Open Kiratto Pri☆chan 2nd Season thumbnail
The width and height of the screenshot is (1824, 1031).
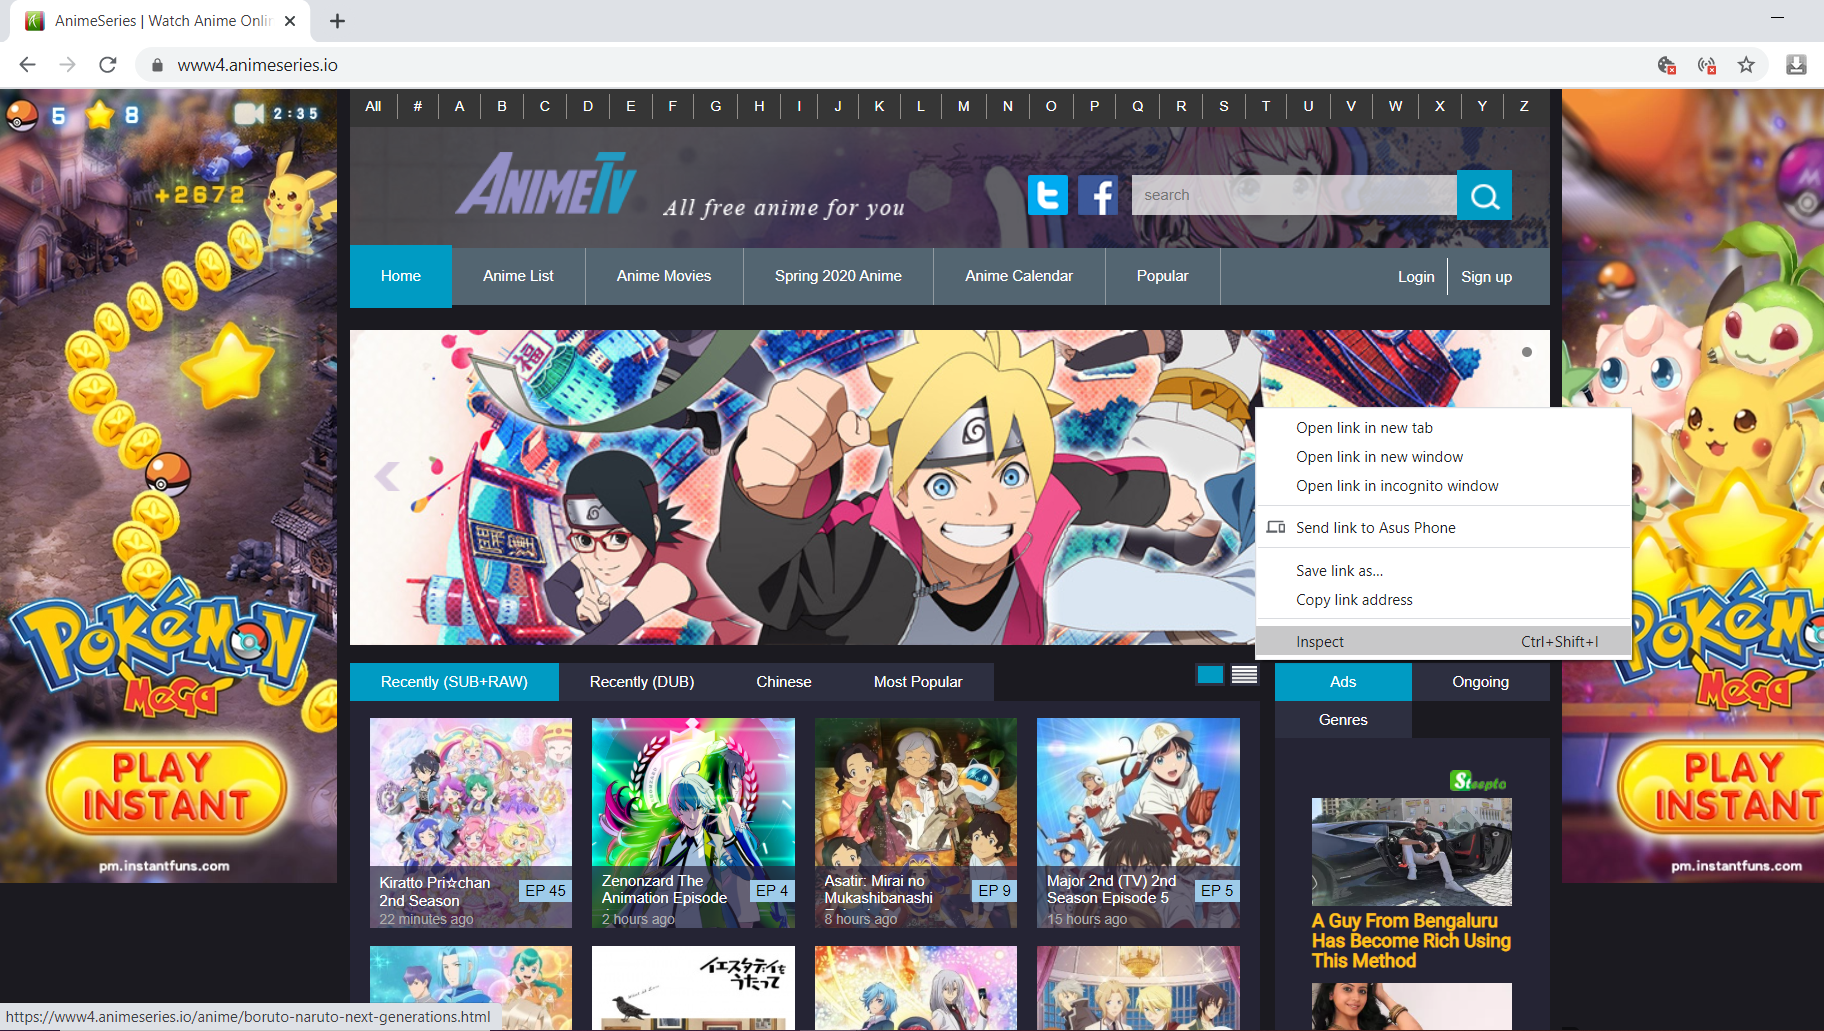point(471,822)
